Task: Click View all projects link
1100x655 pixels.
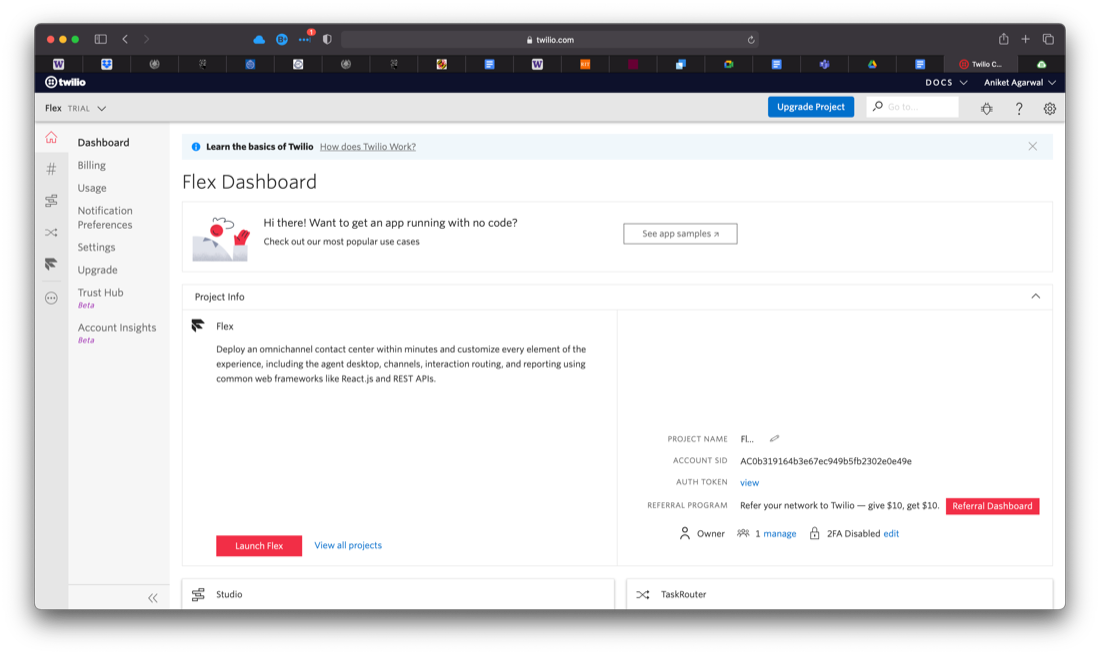Action: coord(348,545)
